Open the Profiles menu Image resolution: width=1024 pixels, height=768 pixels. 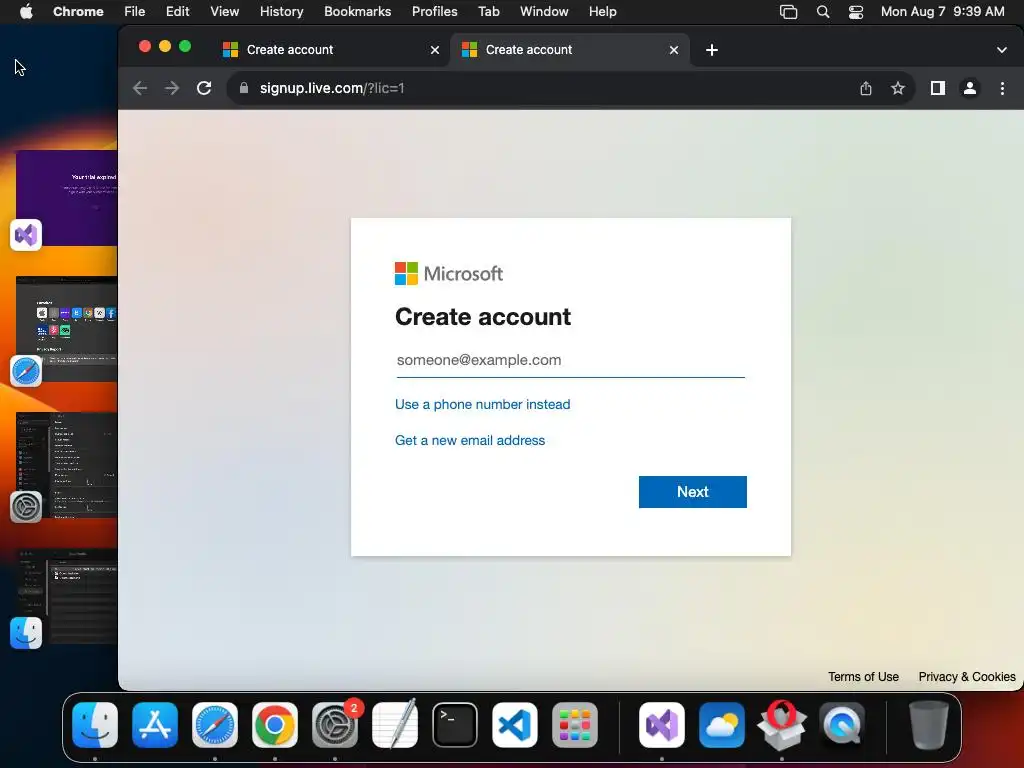click(434, 12)
